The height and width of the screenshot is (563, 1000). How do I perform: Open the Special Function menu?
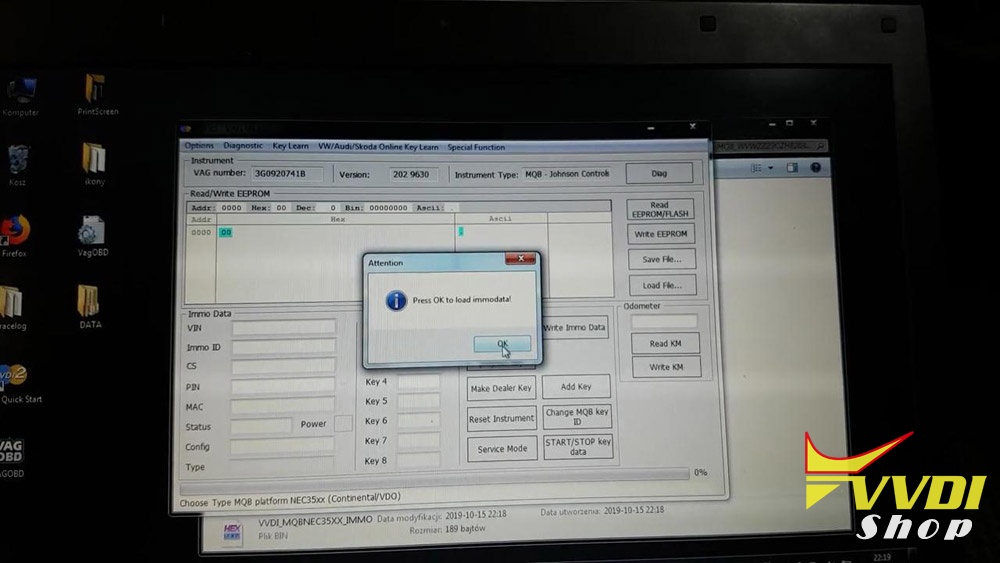point(476,147)
